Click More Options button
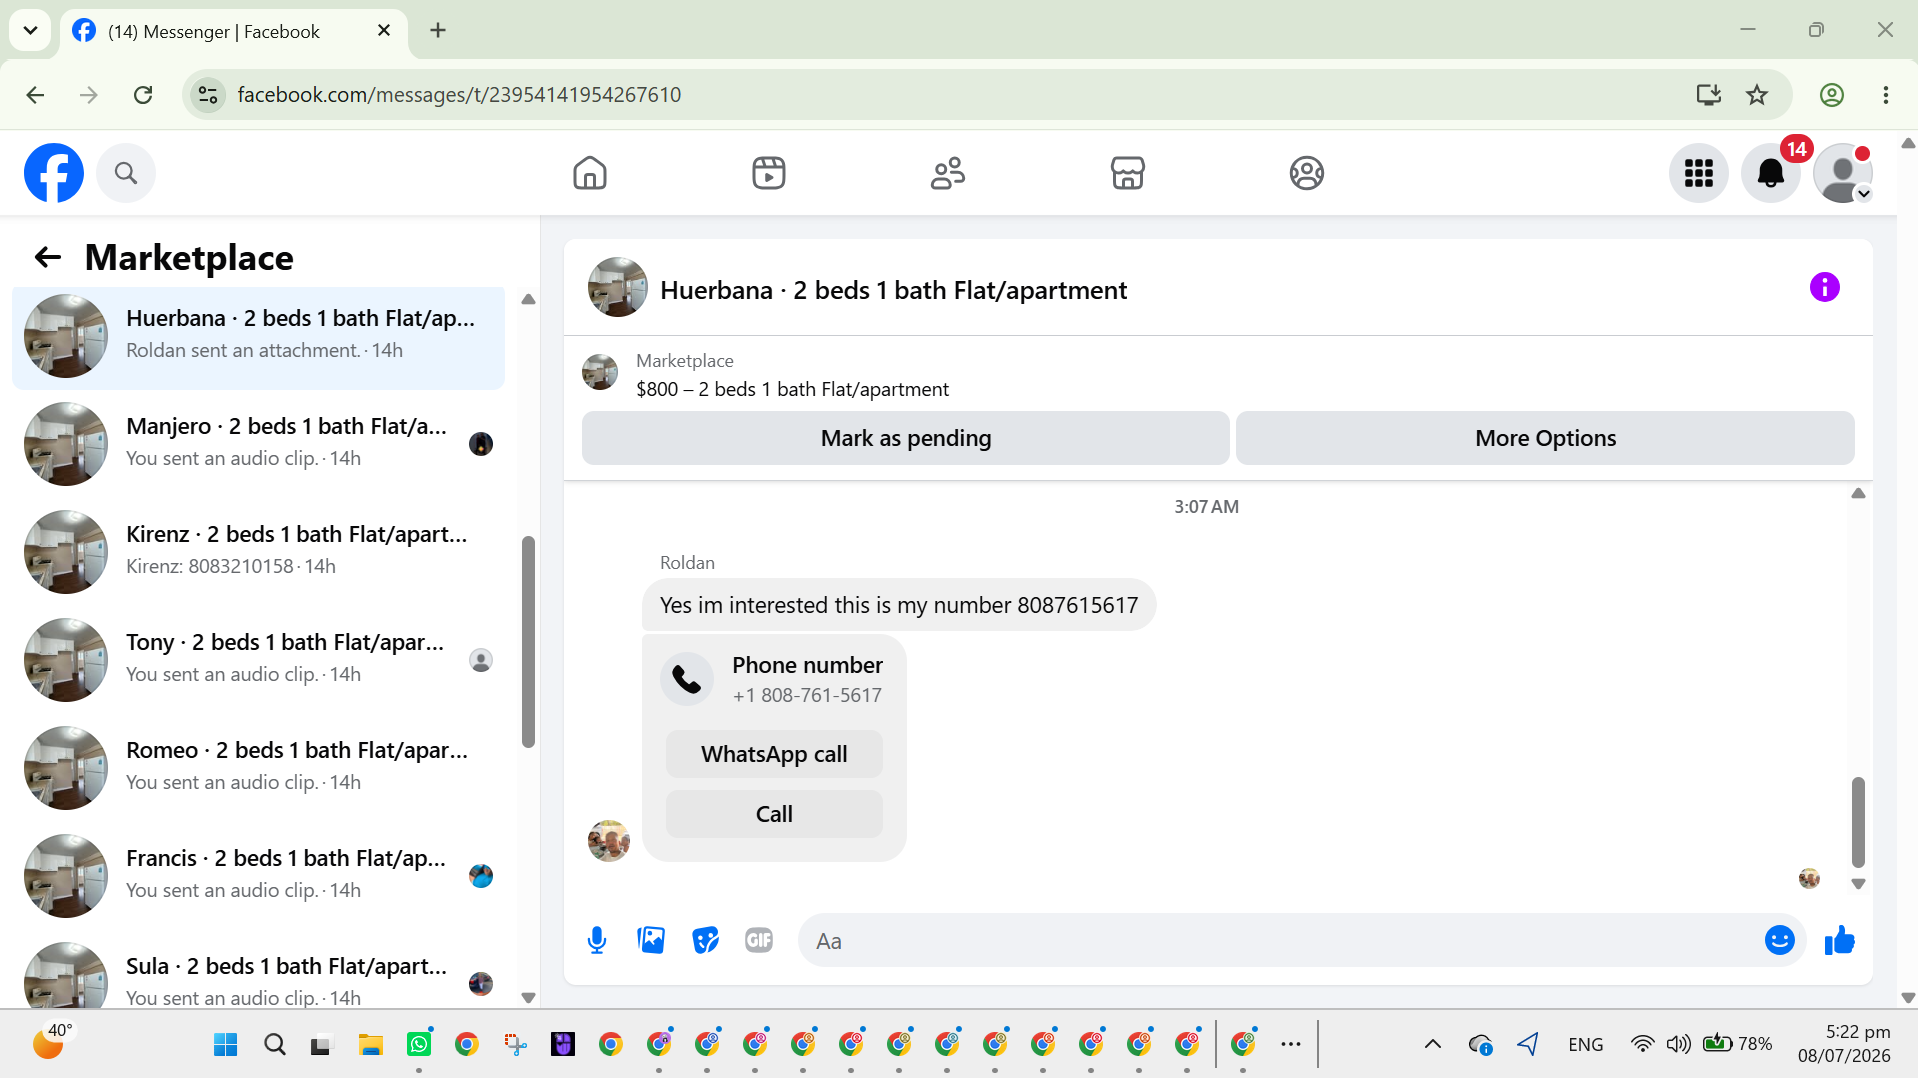1918x1078 pixels. tap(1545, 438)
